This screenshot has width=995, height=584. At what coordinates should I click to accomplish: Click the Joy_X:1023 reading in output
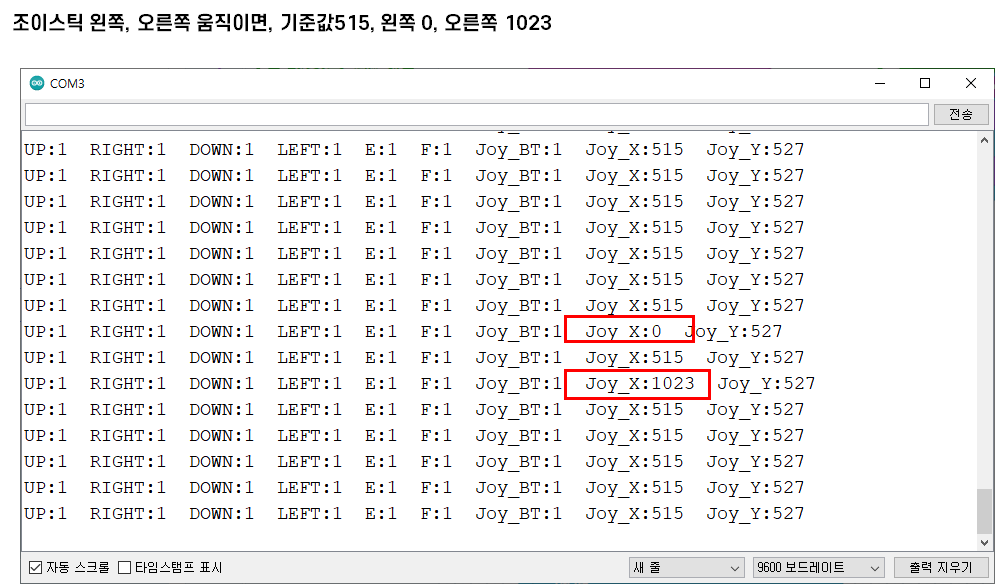coord(640,383)
